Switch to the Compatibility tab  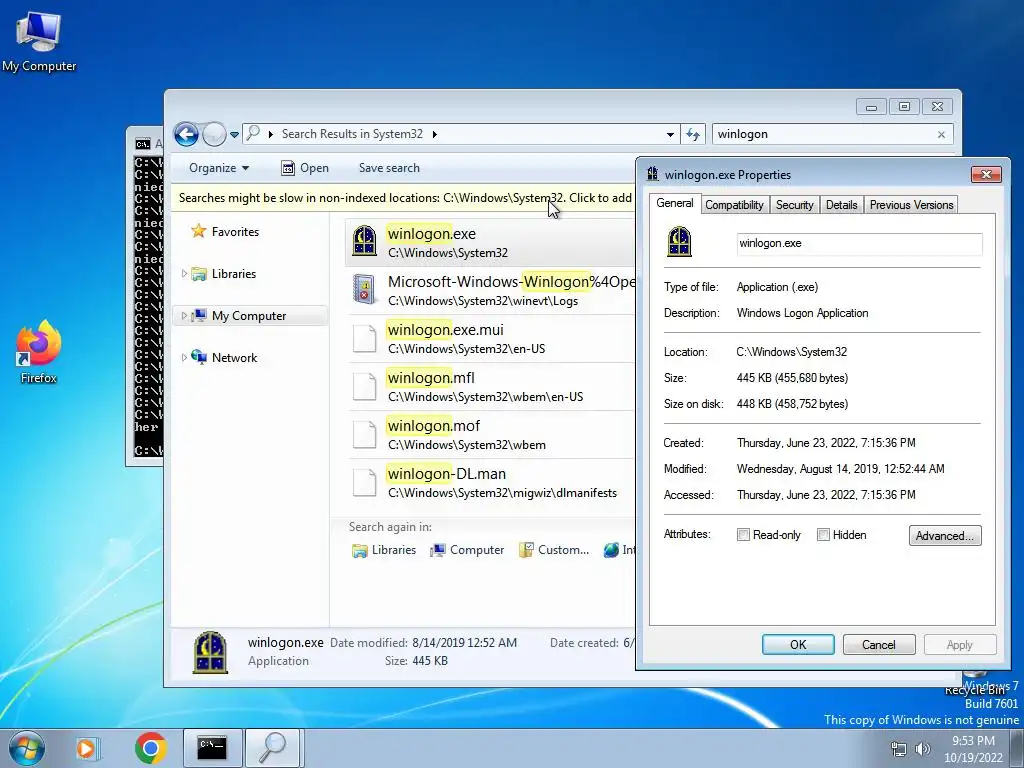(x=734, y=205)
